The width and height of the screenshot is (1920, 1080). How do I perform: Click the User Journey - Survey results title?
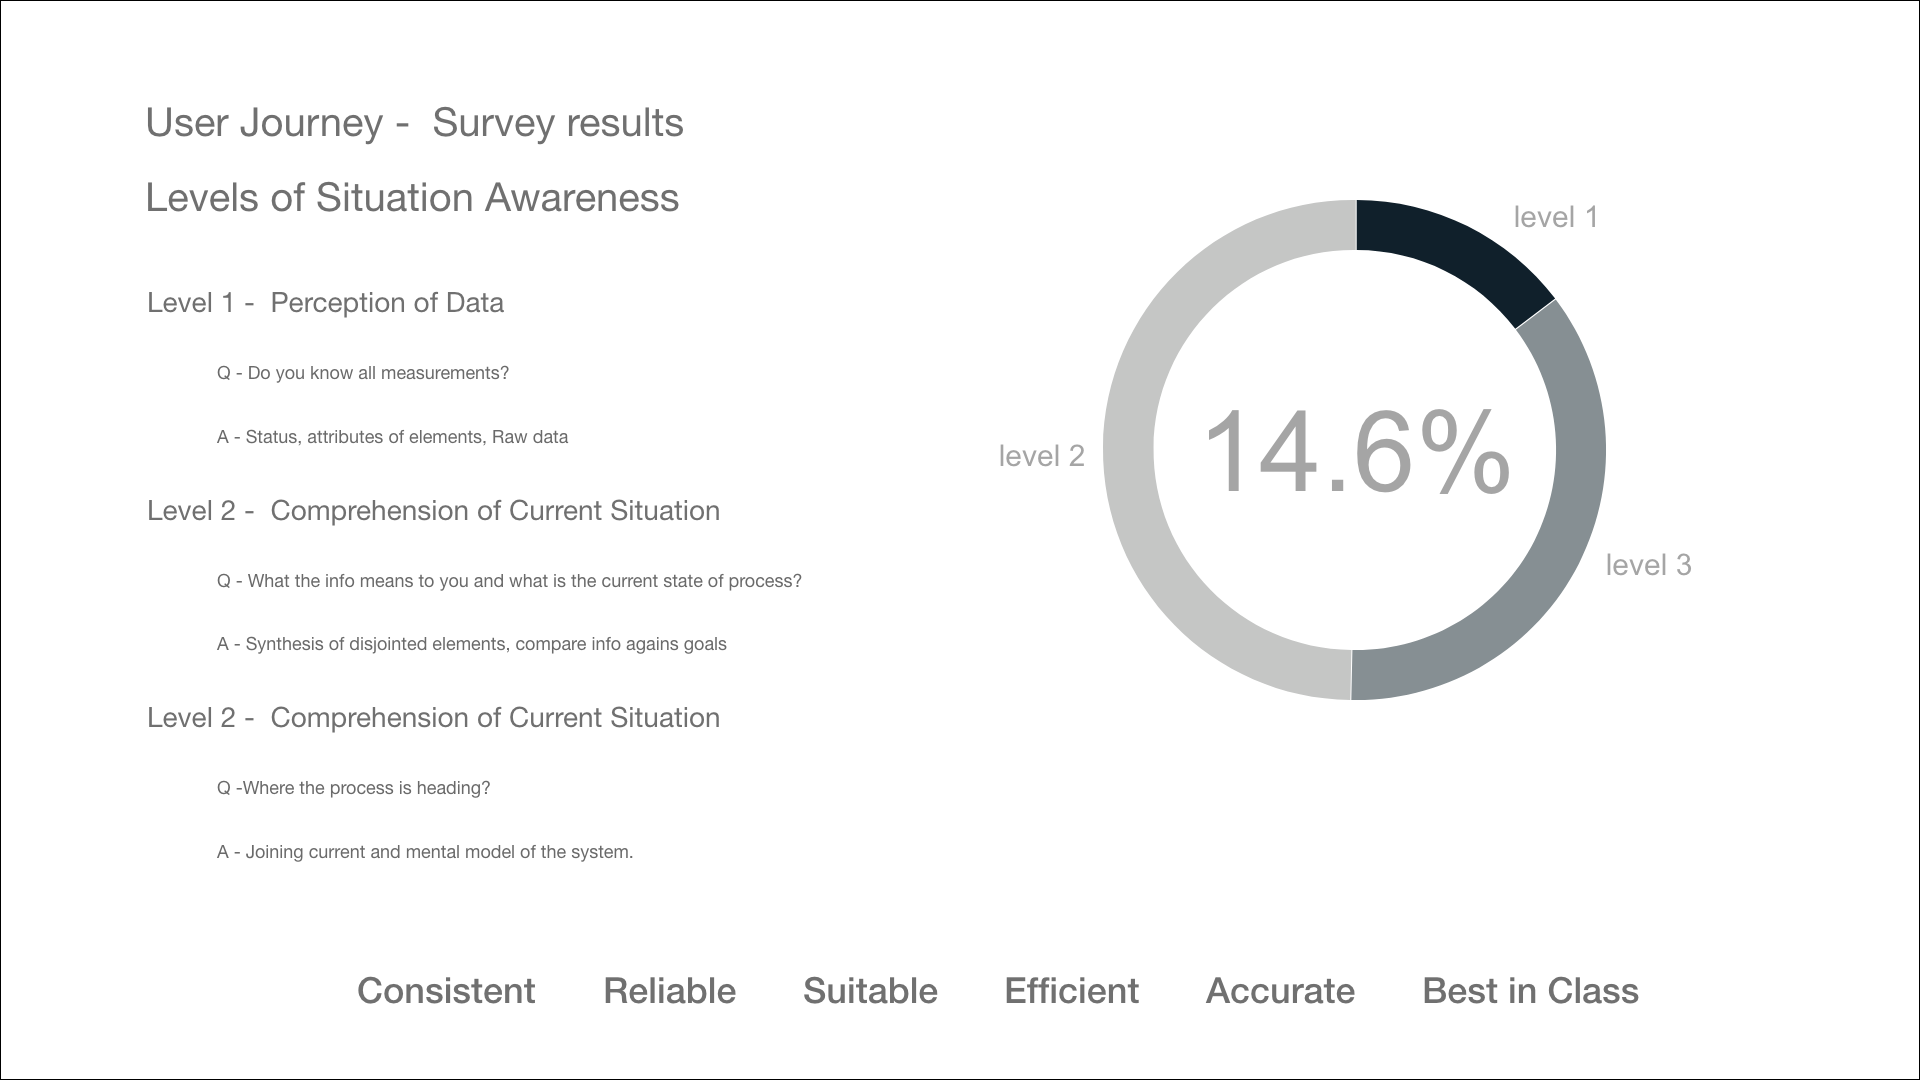tap(414, 123)
